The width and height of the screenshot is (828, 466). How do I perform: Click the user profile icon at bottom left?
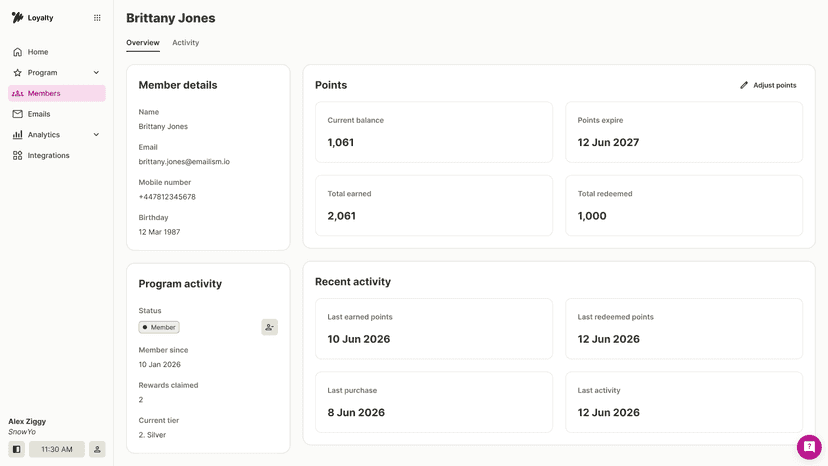pos(97,449)
